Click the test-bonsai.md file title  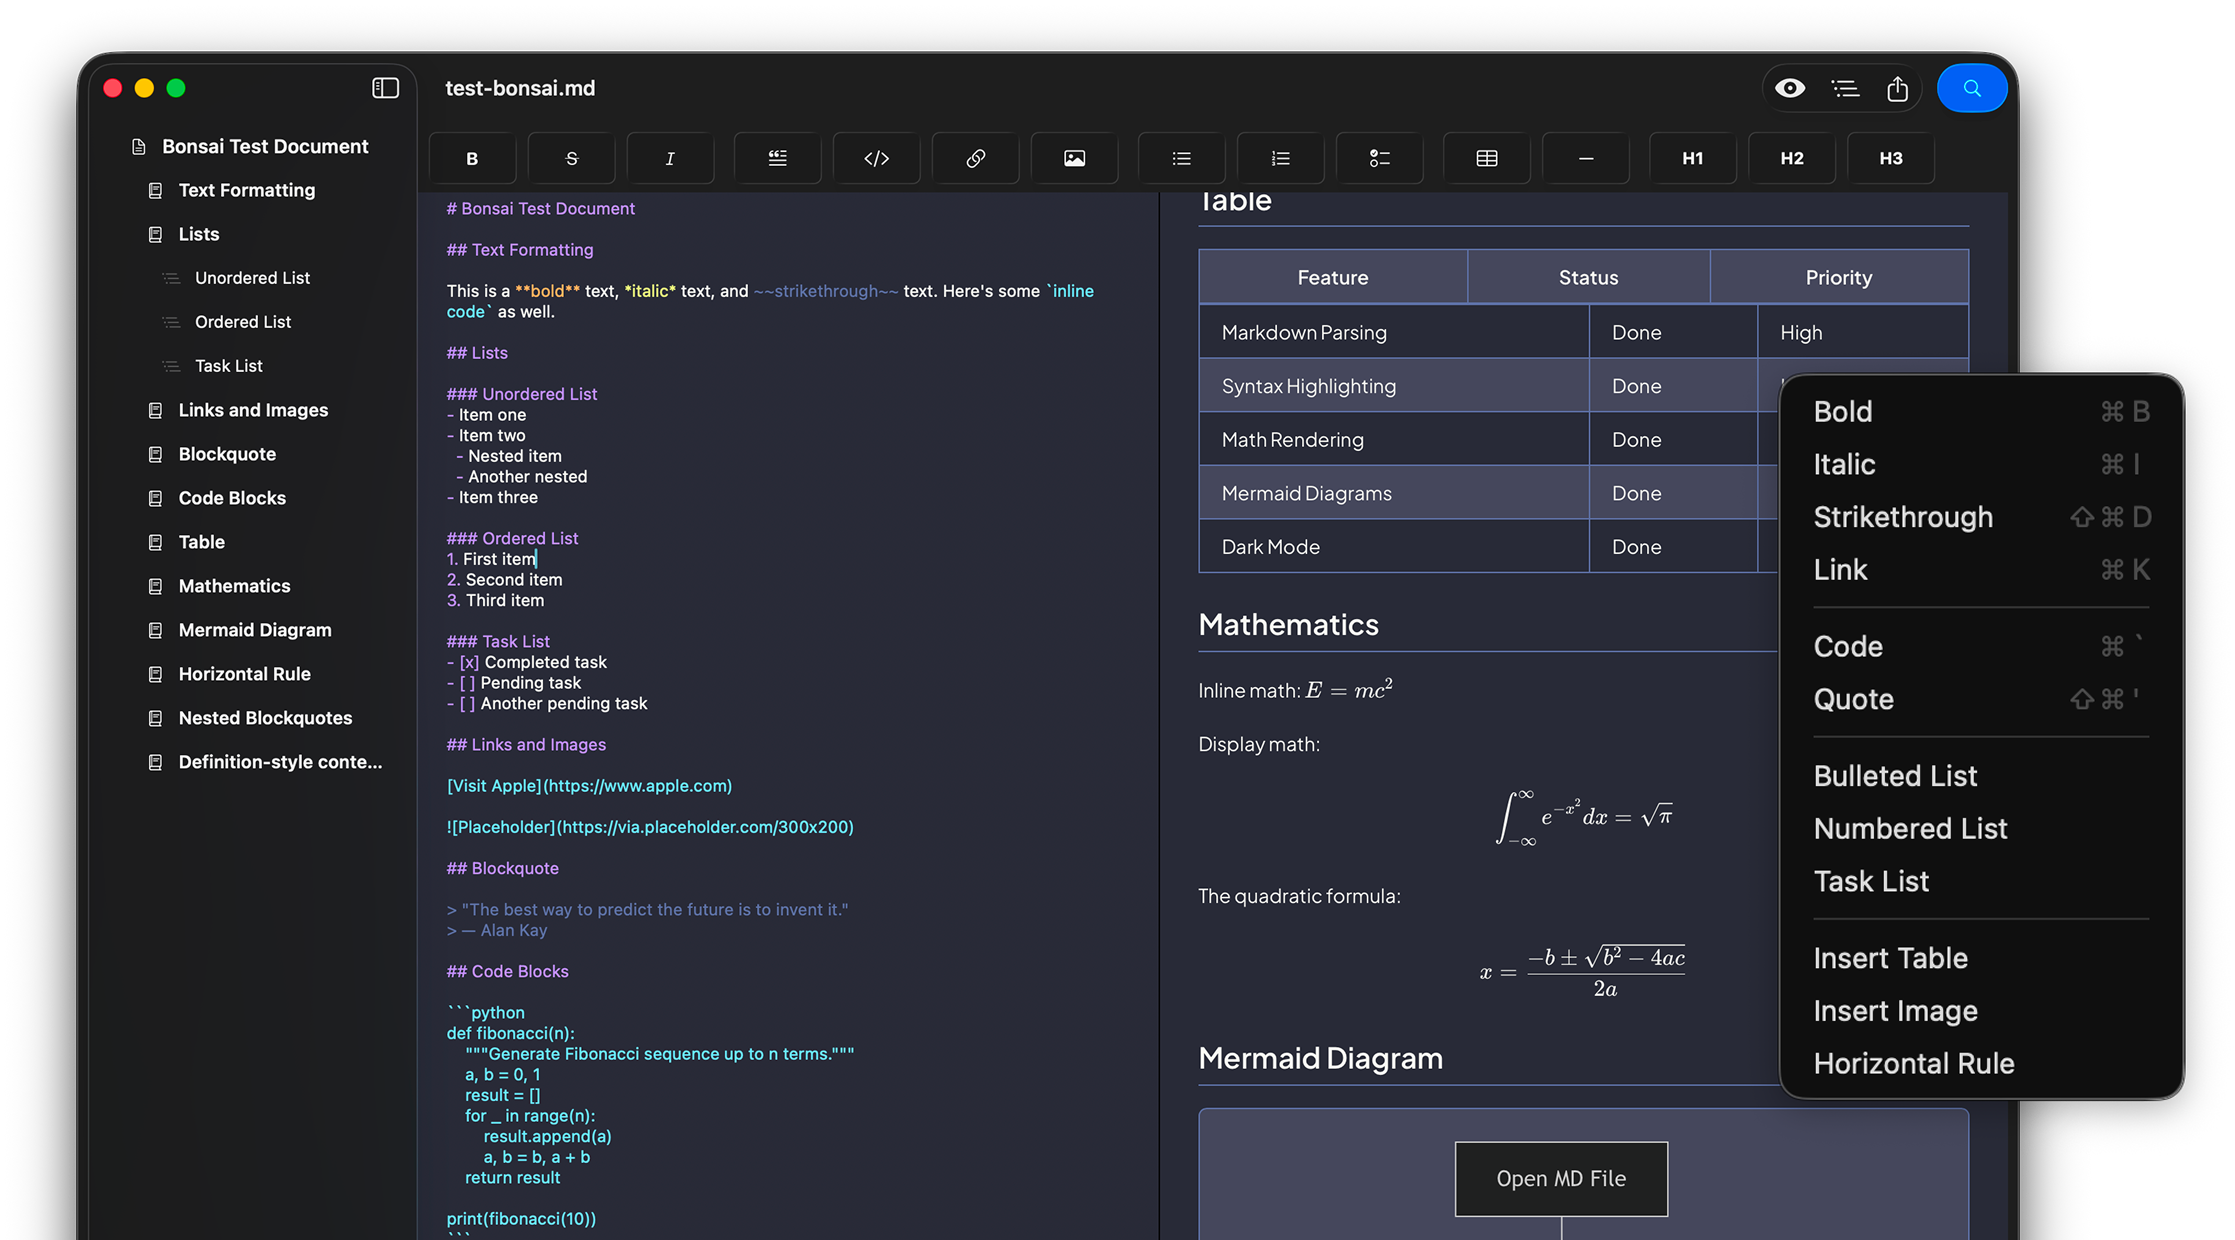(520, 88)
